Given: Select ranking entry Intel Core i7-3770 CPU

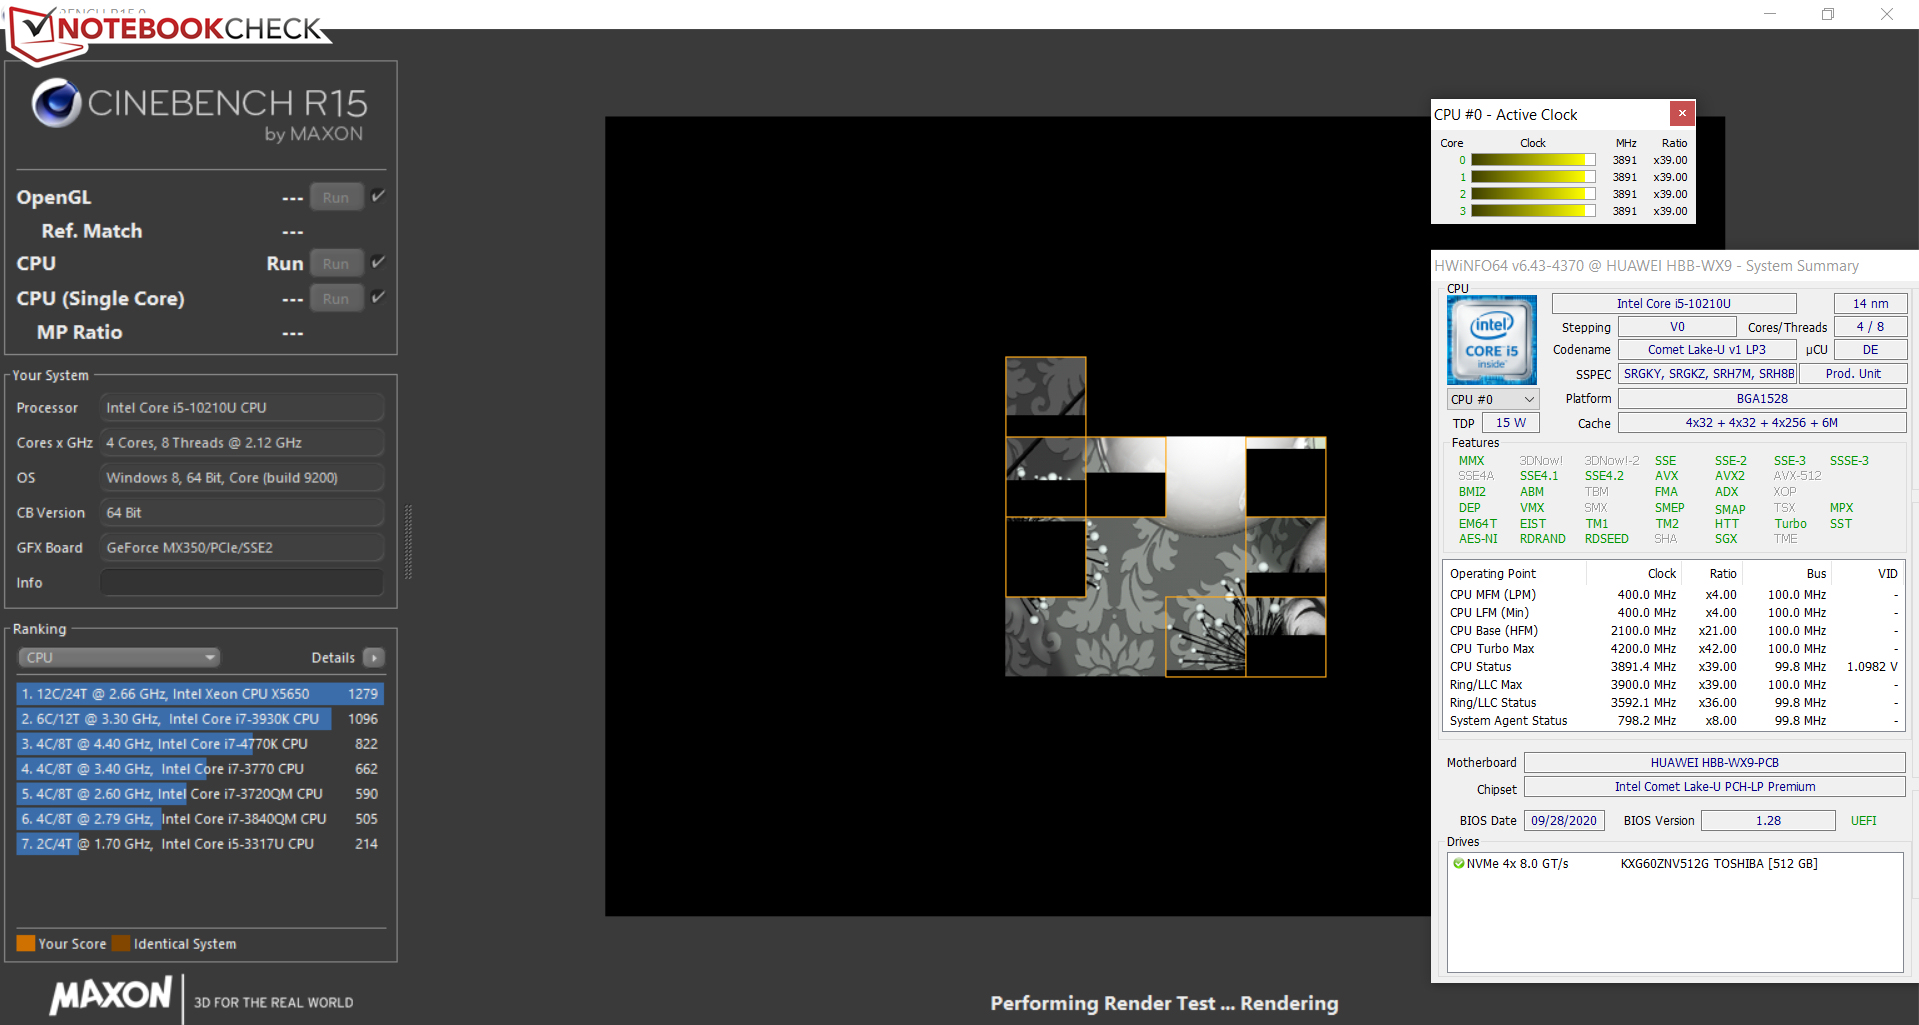Looking at the screenshot, I should (200, 768).
